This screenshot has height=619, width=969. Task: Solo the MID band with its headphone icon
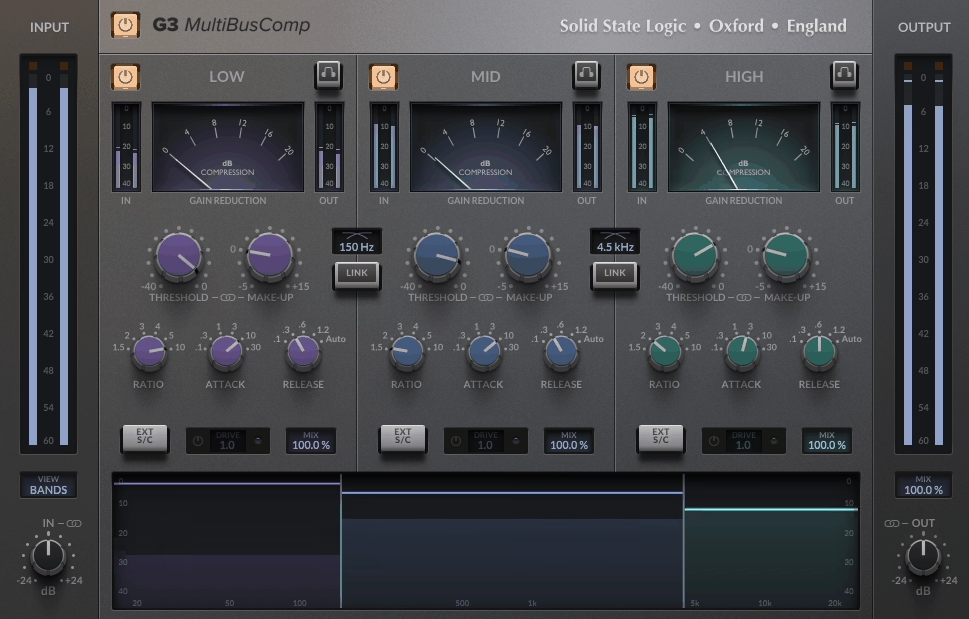click(586, 76)
